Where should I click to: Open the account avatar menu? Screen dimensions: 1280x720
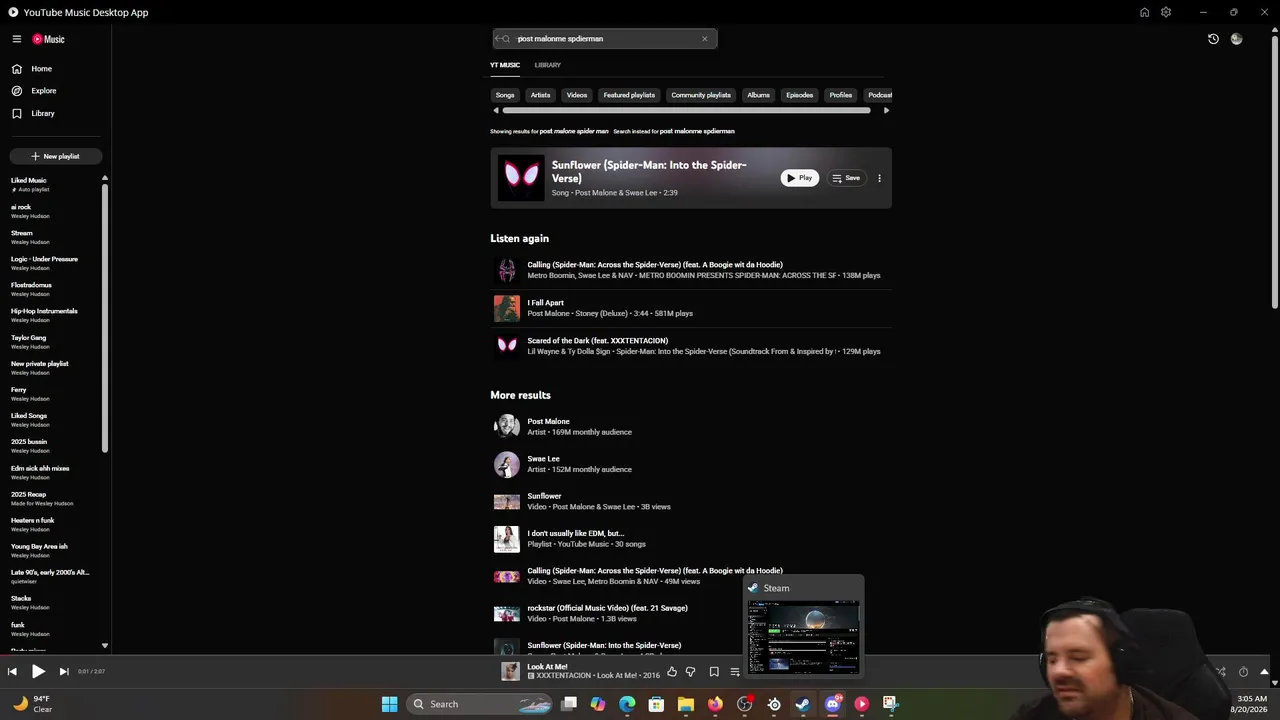click(1237, 39)
